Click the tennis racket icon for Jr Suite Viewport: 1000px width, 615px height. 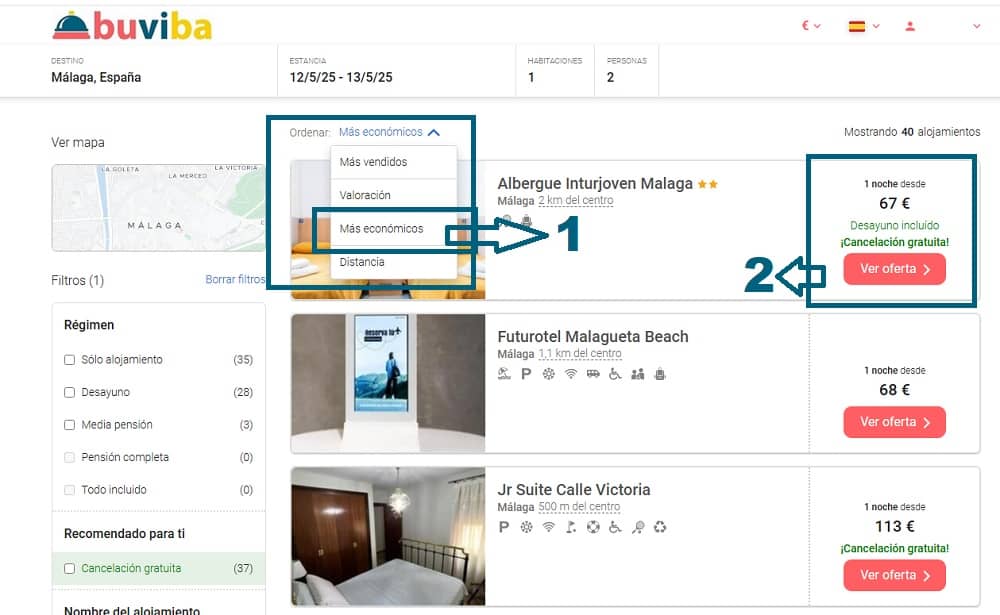638,527
